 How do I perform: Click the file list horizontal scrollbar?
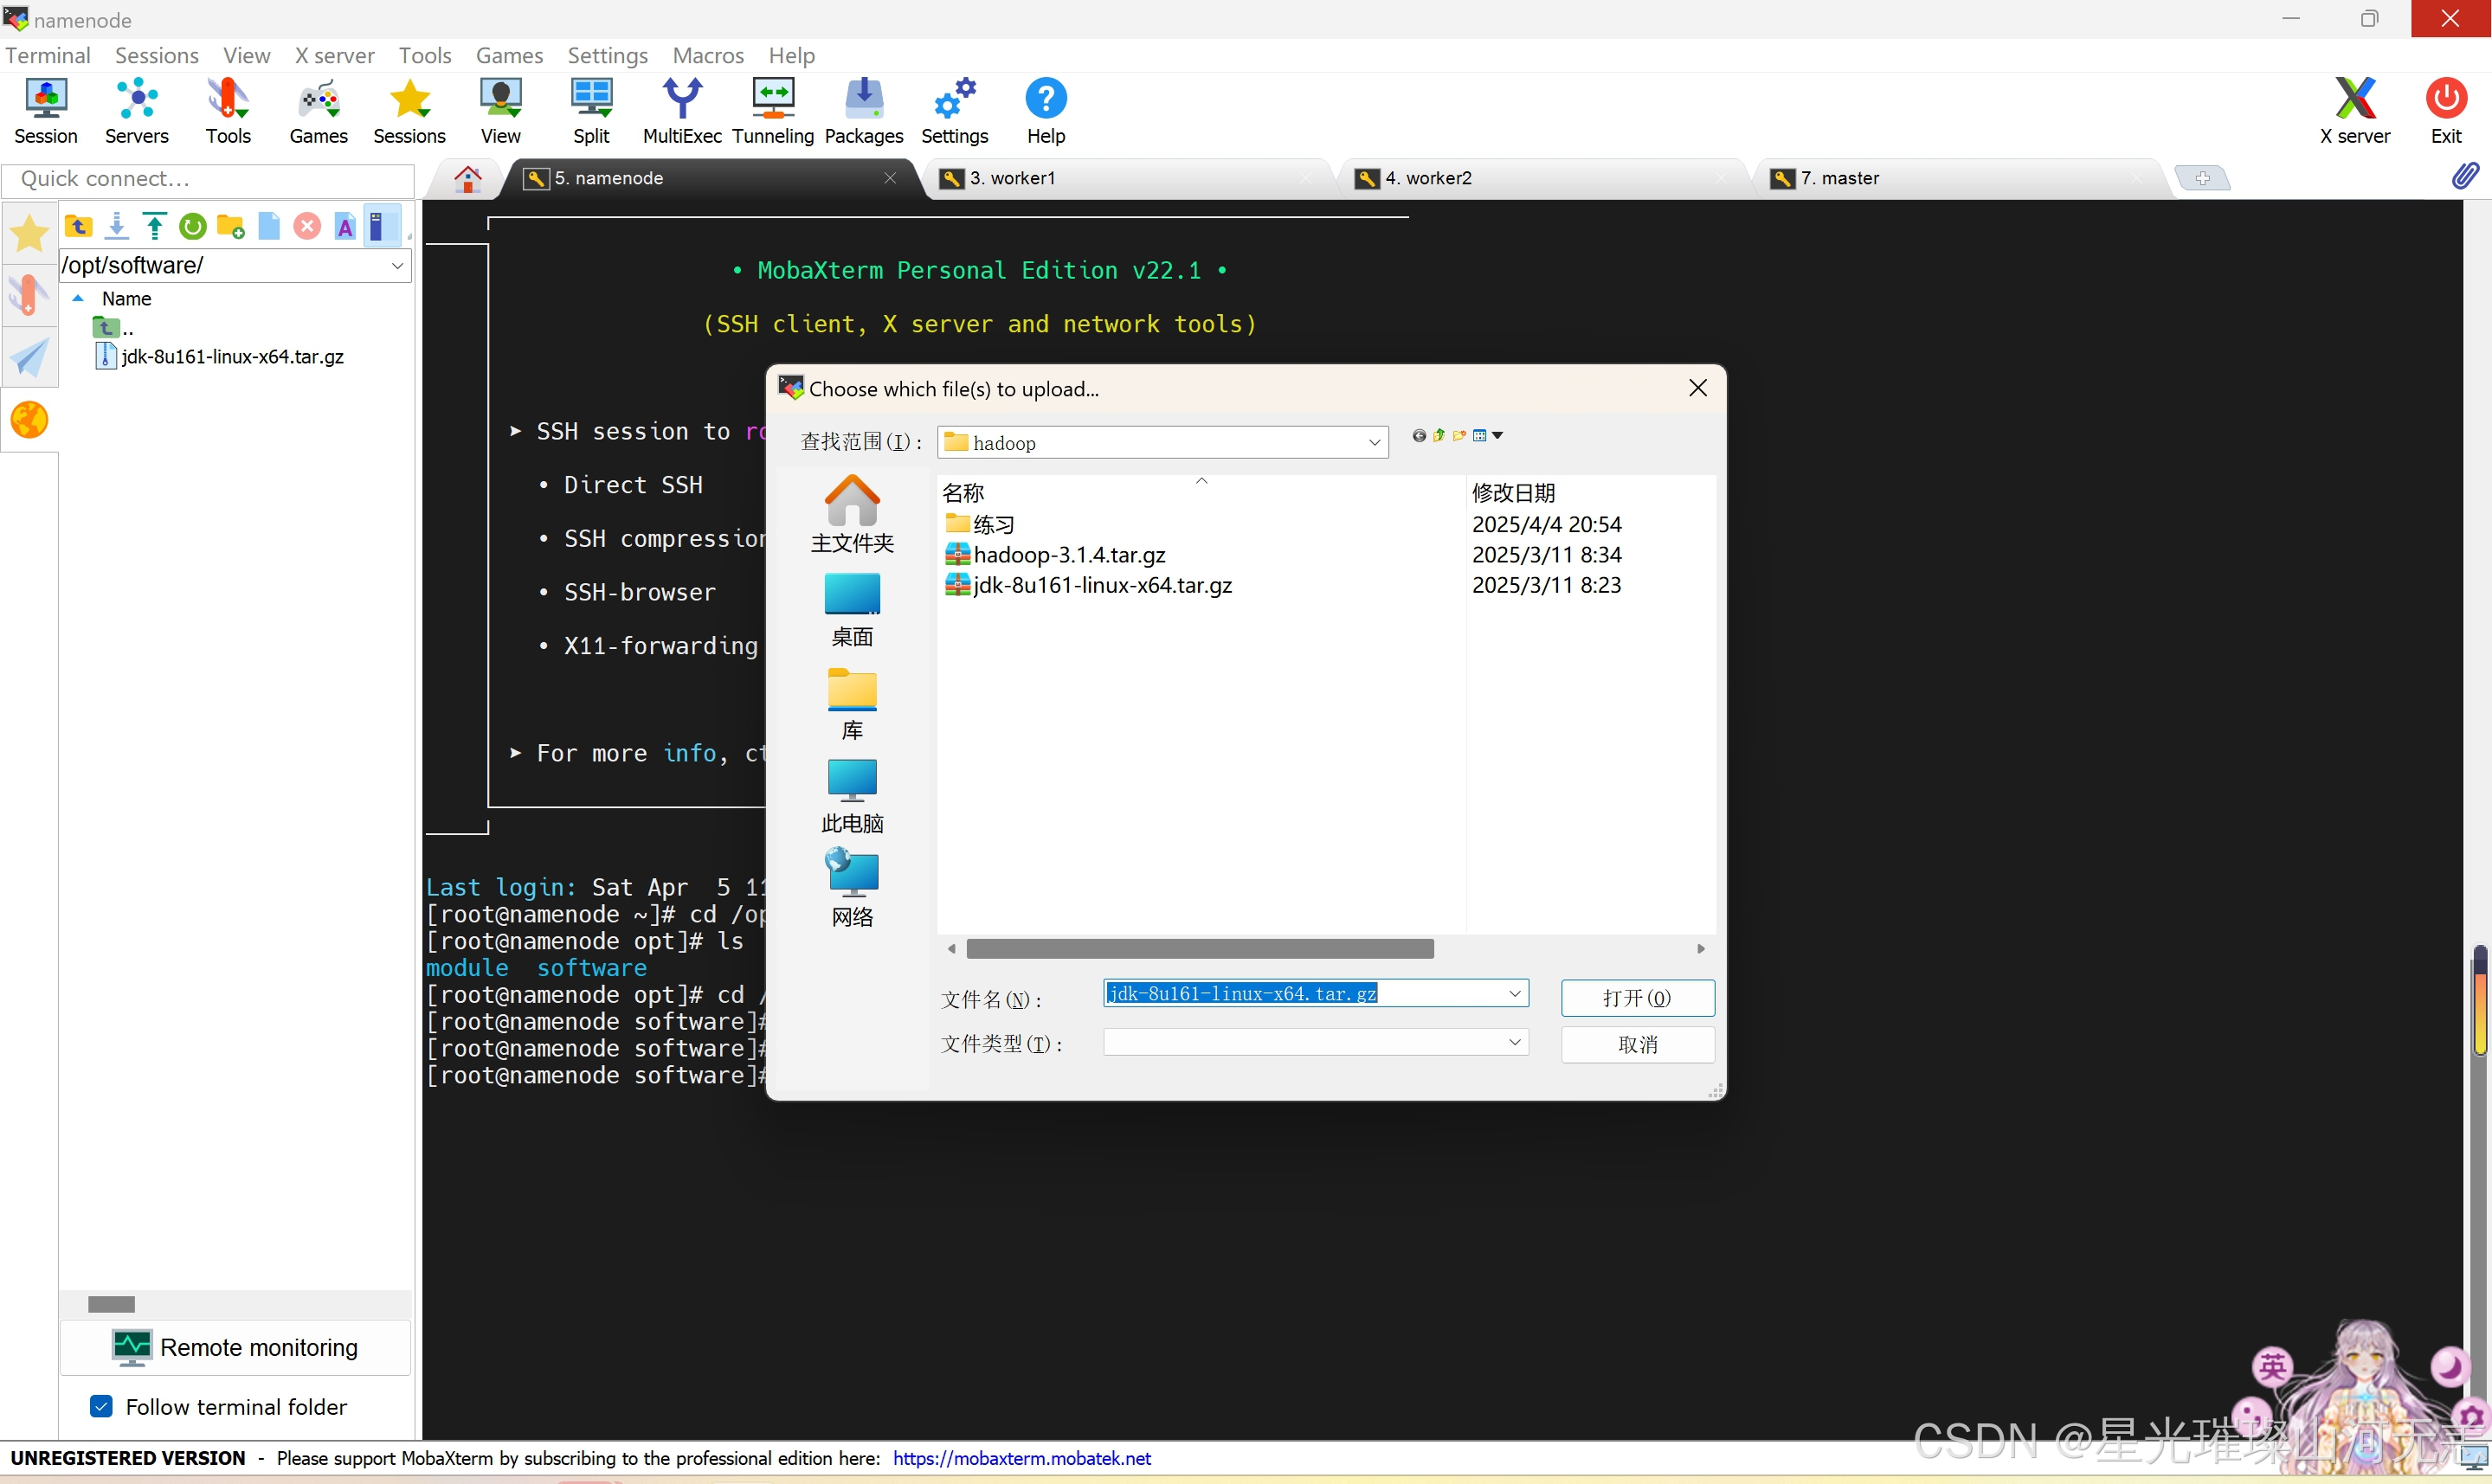[x=1200, y=948]
